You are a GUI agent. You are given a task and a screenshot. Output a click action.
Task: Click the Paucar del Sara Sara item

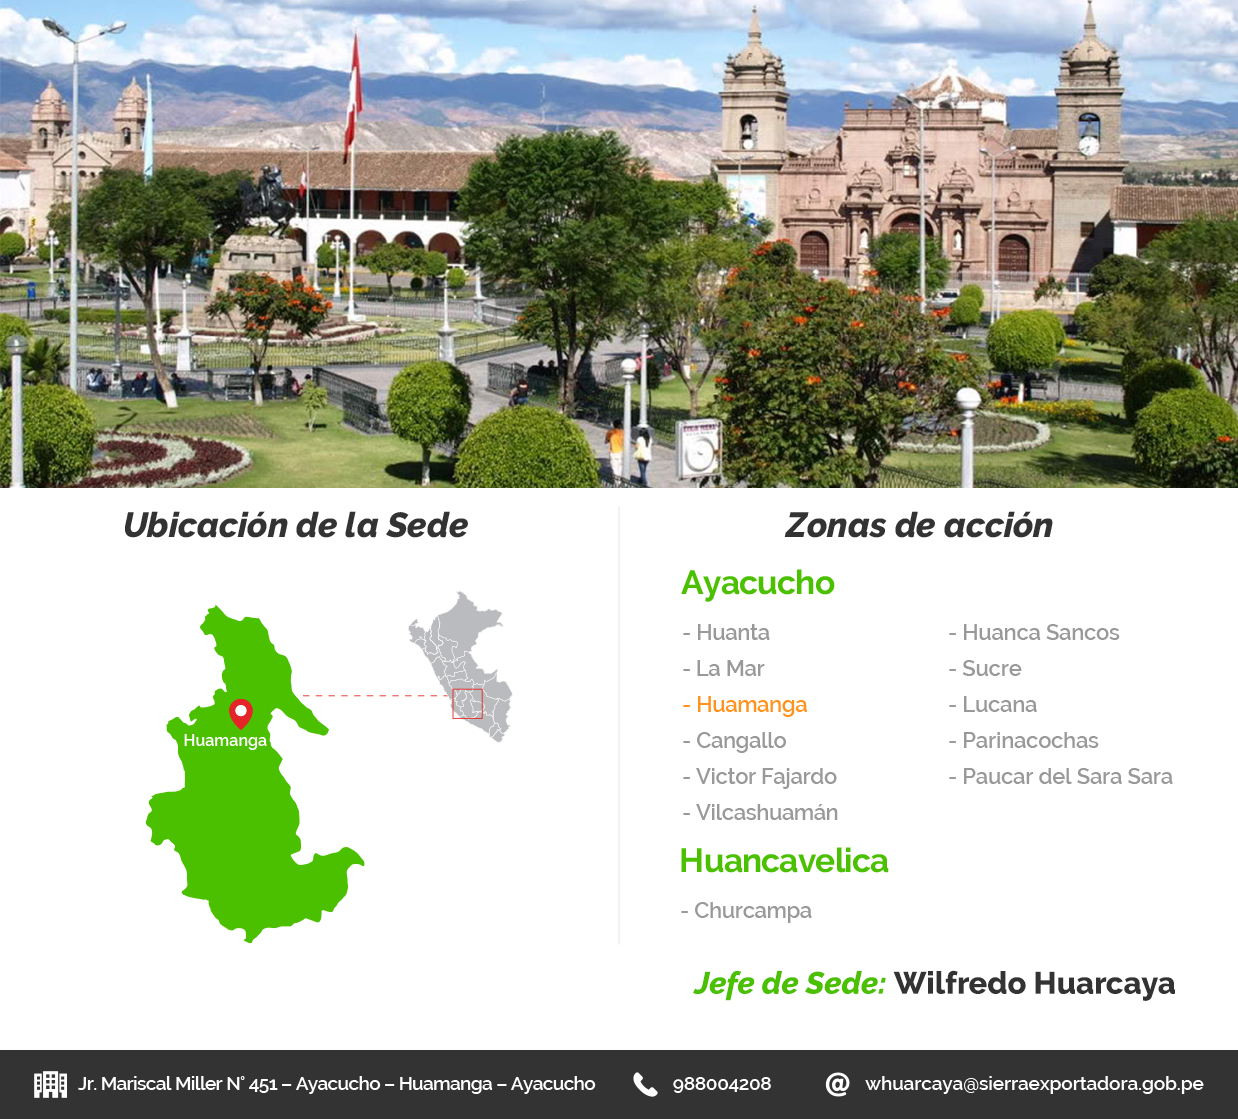tap(1060, 777)
